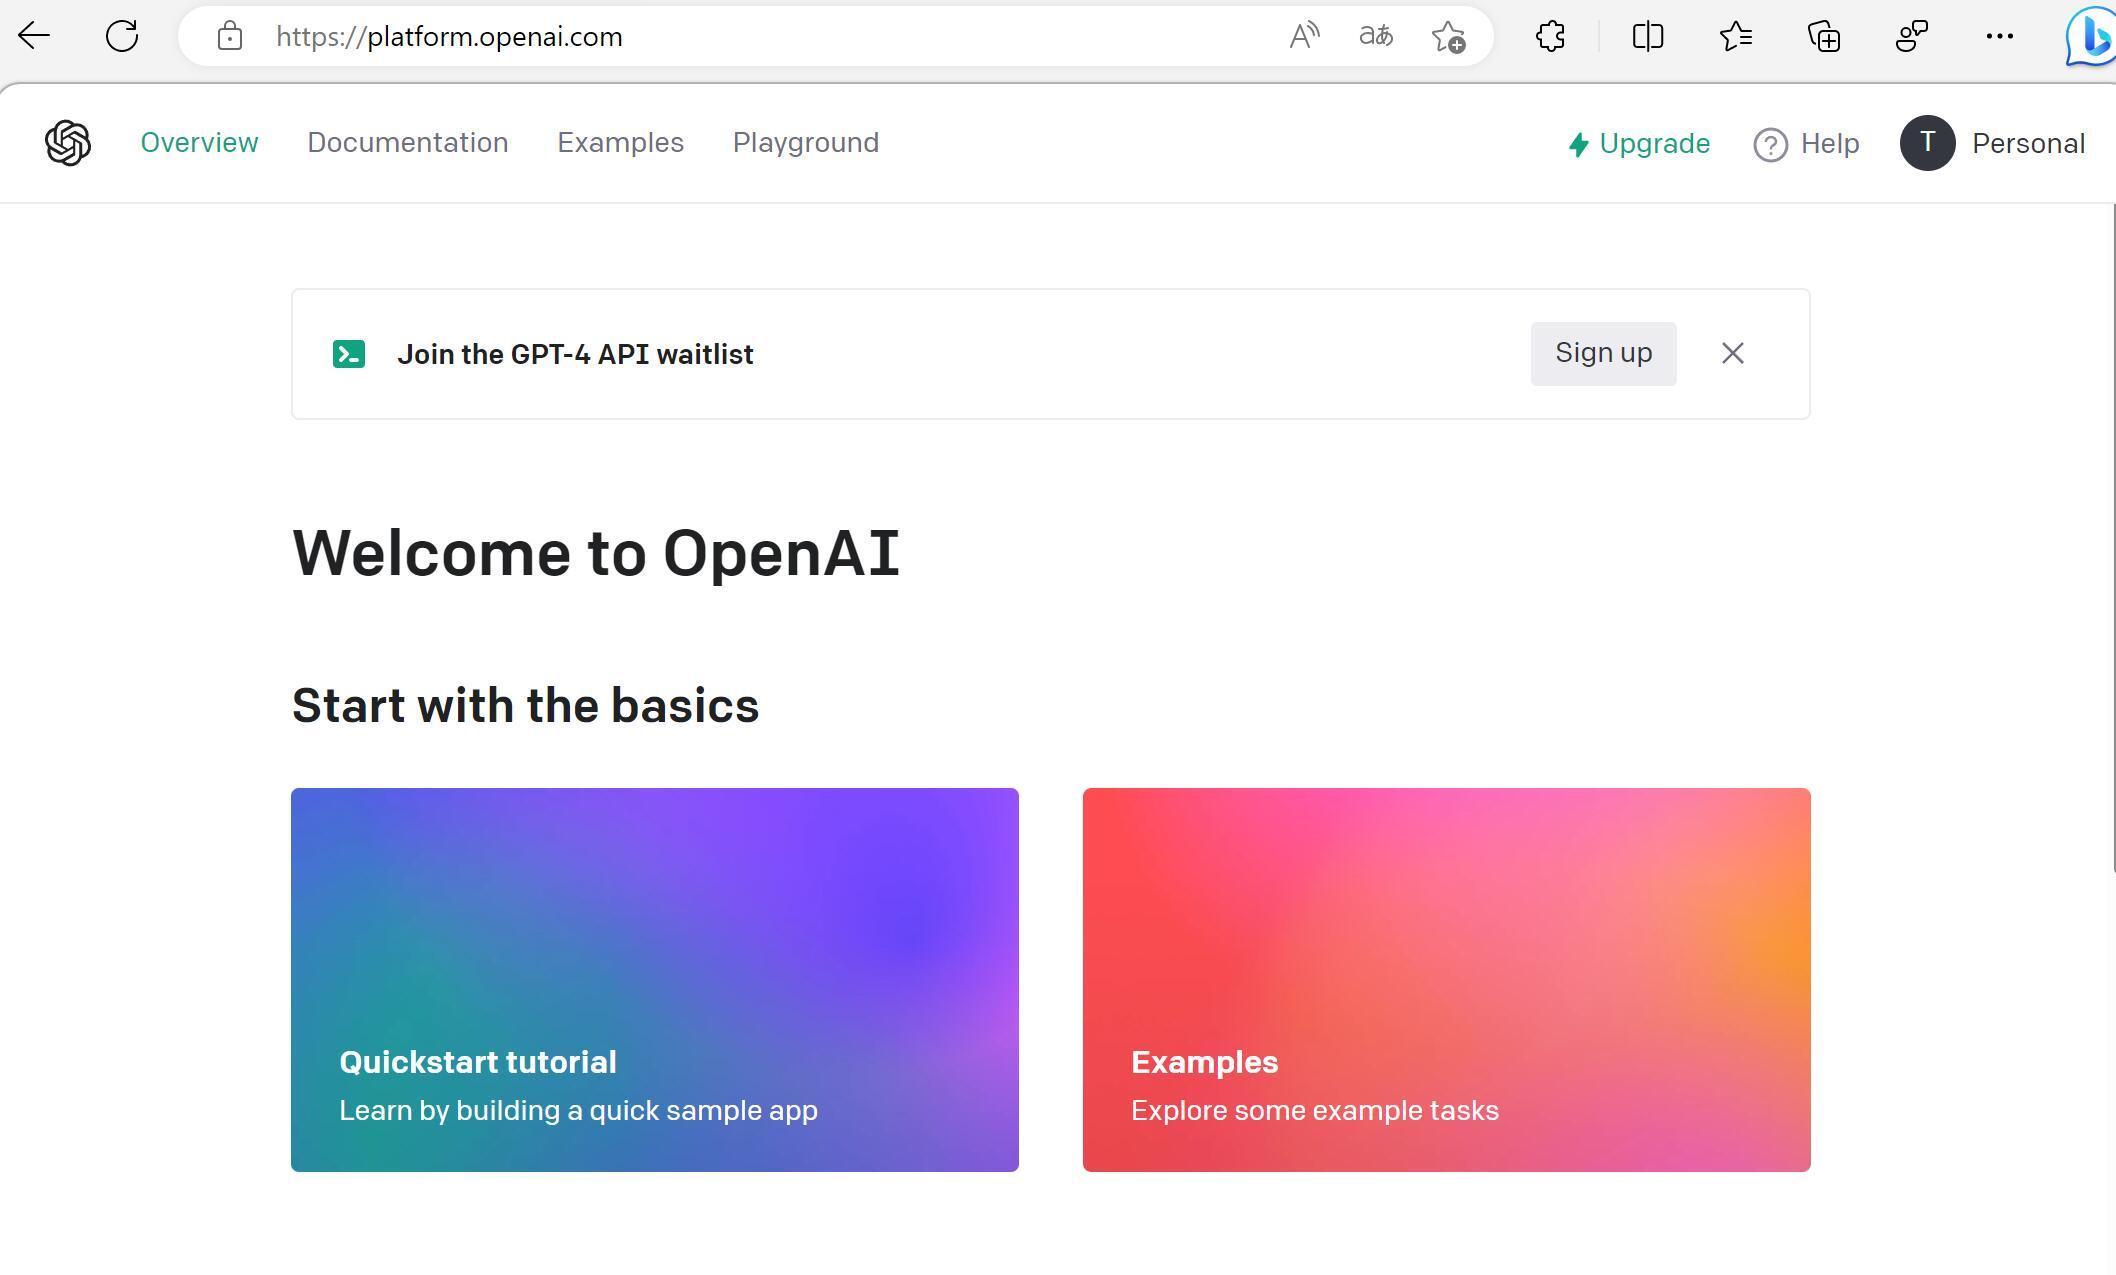Click 'Learn by building a quick sample app'

578,1111
